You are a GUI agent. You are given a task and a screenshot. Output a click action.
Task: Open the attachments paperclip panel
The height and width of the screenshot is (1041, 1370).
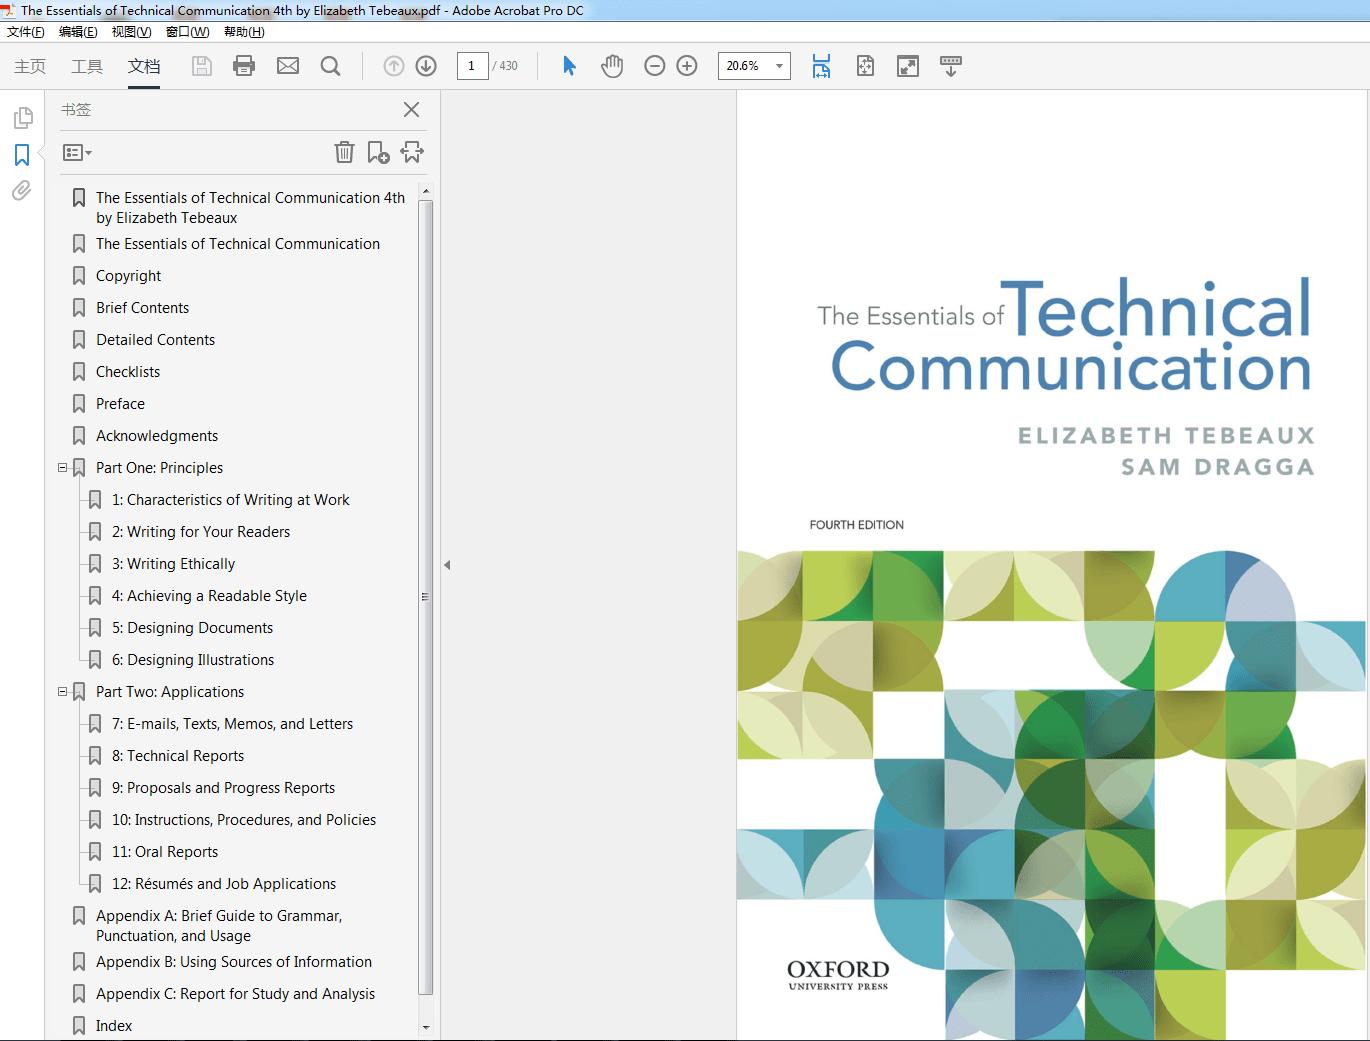pos(22,190)
